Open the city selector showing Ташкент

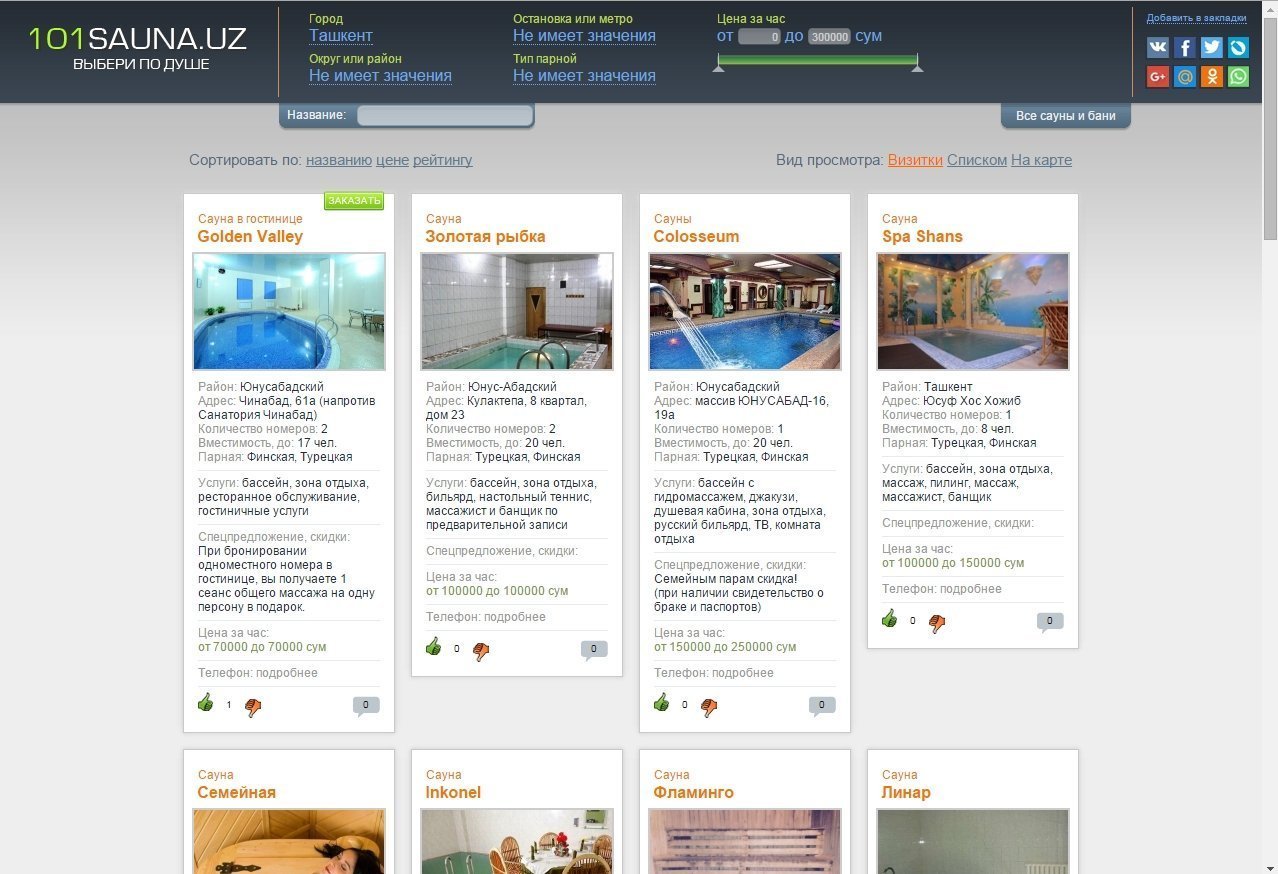(x=341, y=36)
